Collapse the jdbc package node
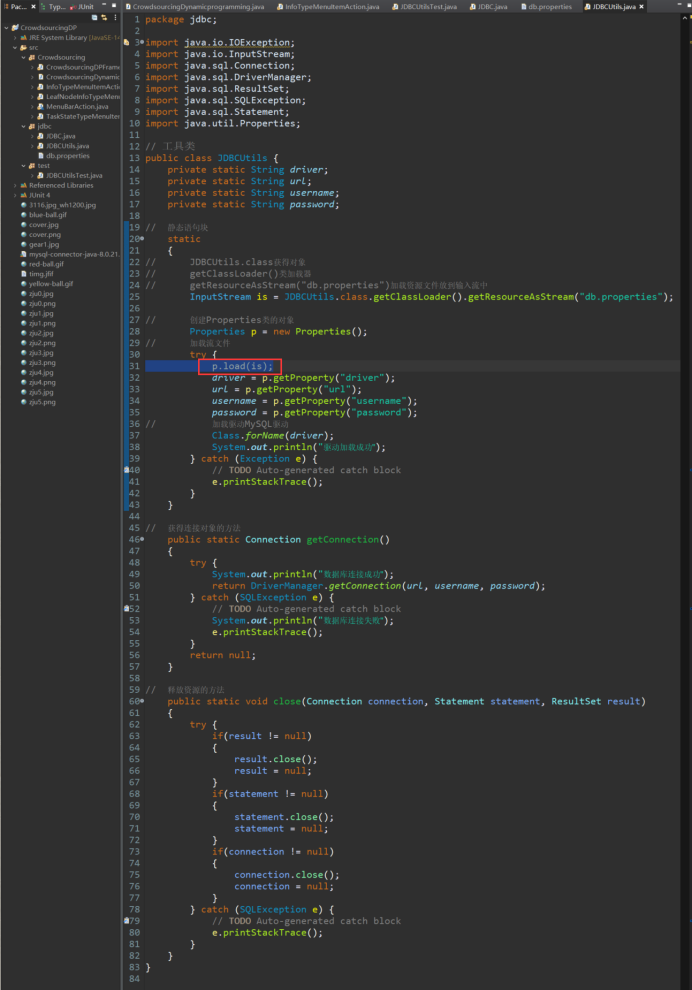692x990 pixels. (23, 126)
